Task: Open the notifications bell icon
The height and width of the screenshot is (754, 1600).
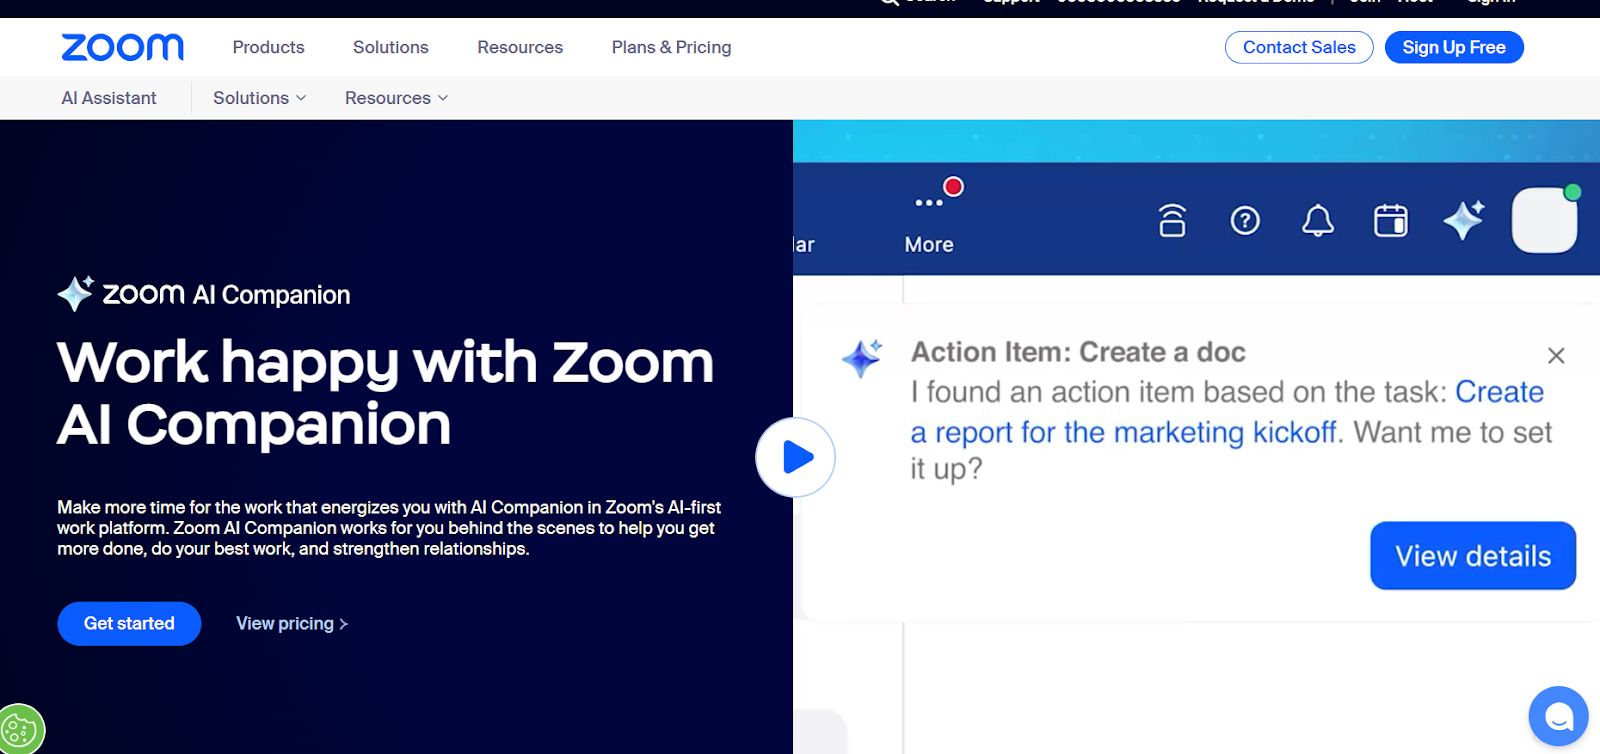Action: click(x=1318, y=220)
